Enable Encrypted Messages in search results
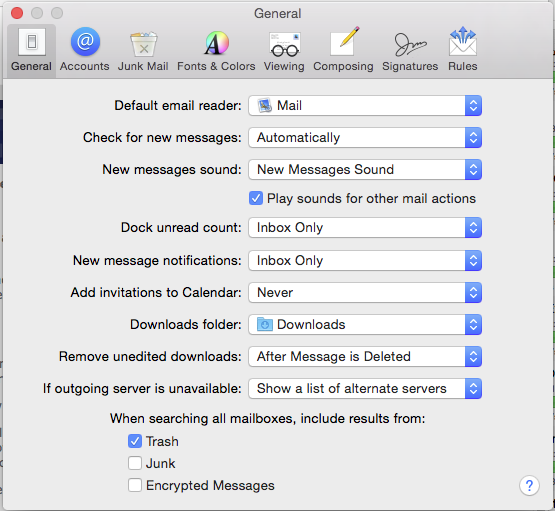The image size is (555, 511). click(135, 485)
